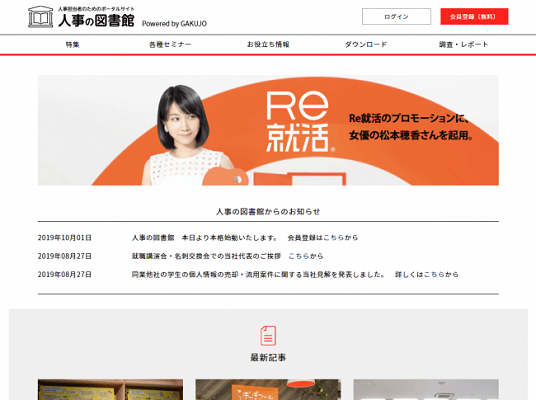Follow こちら link in the 同業他社 notice
This screenshot has height=400, width=536.
coord(434,275)
